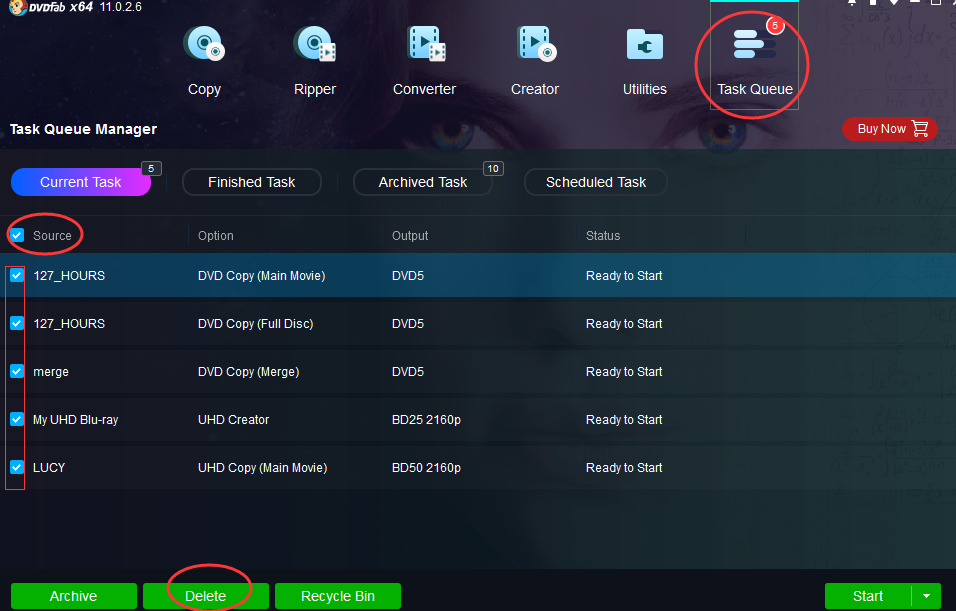Click the LUCY source name
This screenshot has height=611, width=956.
tap(49, 468)
